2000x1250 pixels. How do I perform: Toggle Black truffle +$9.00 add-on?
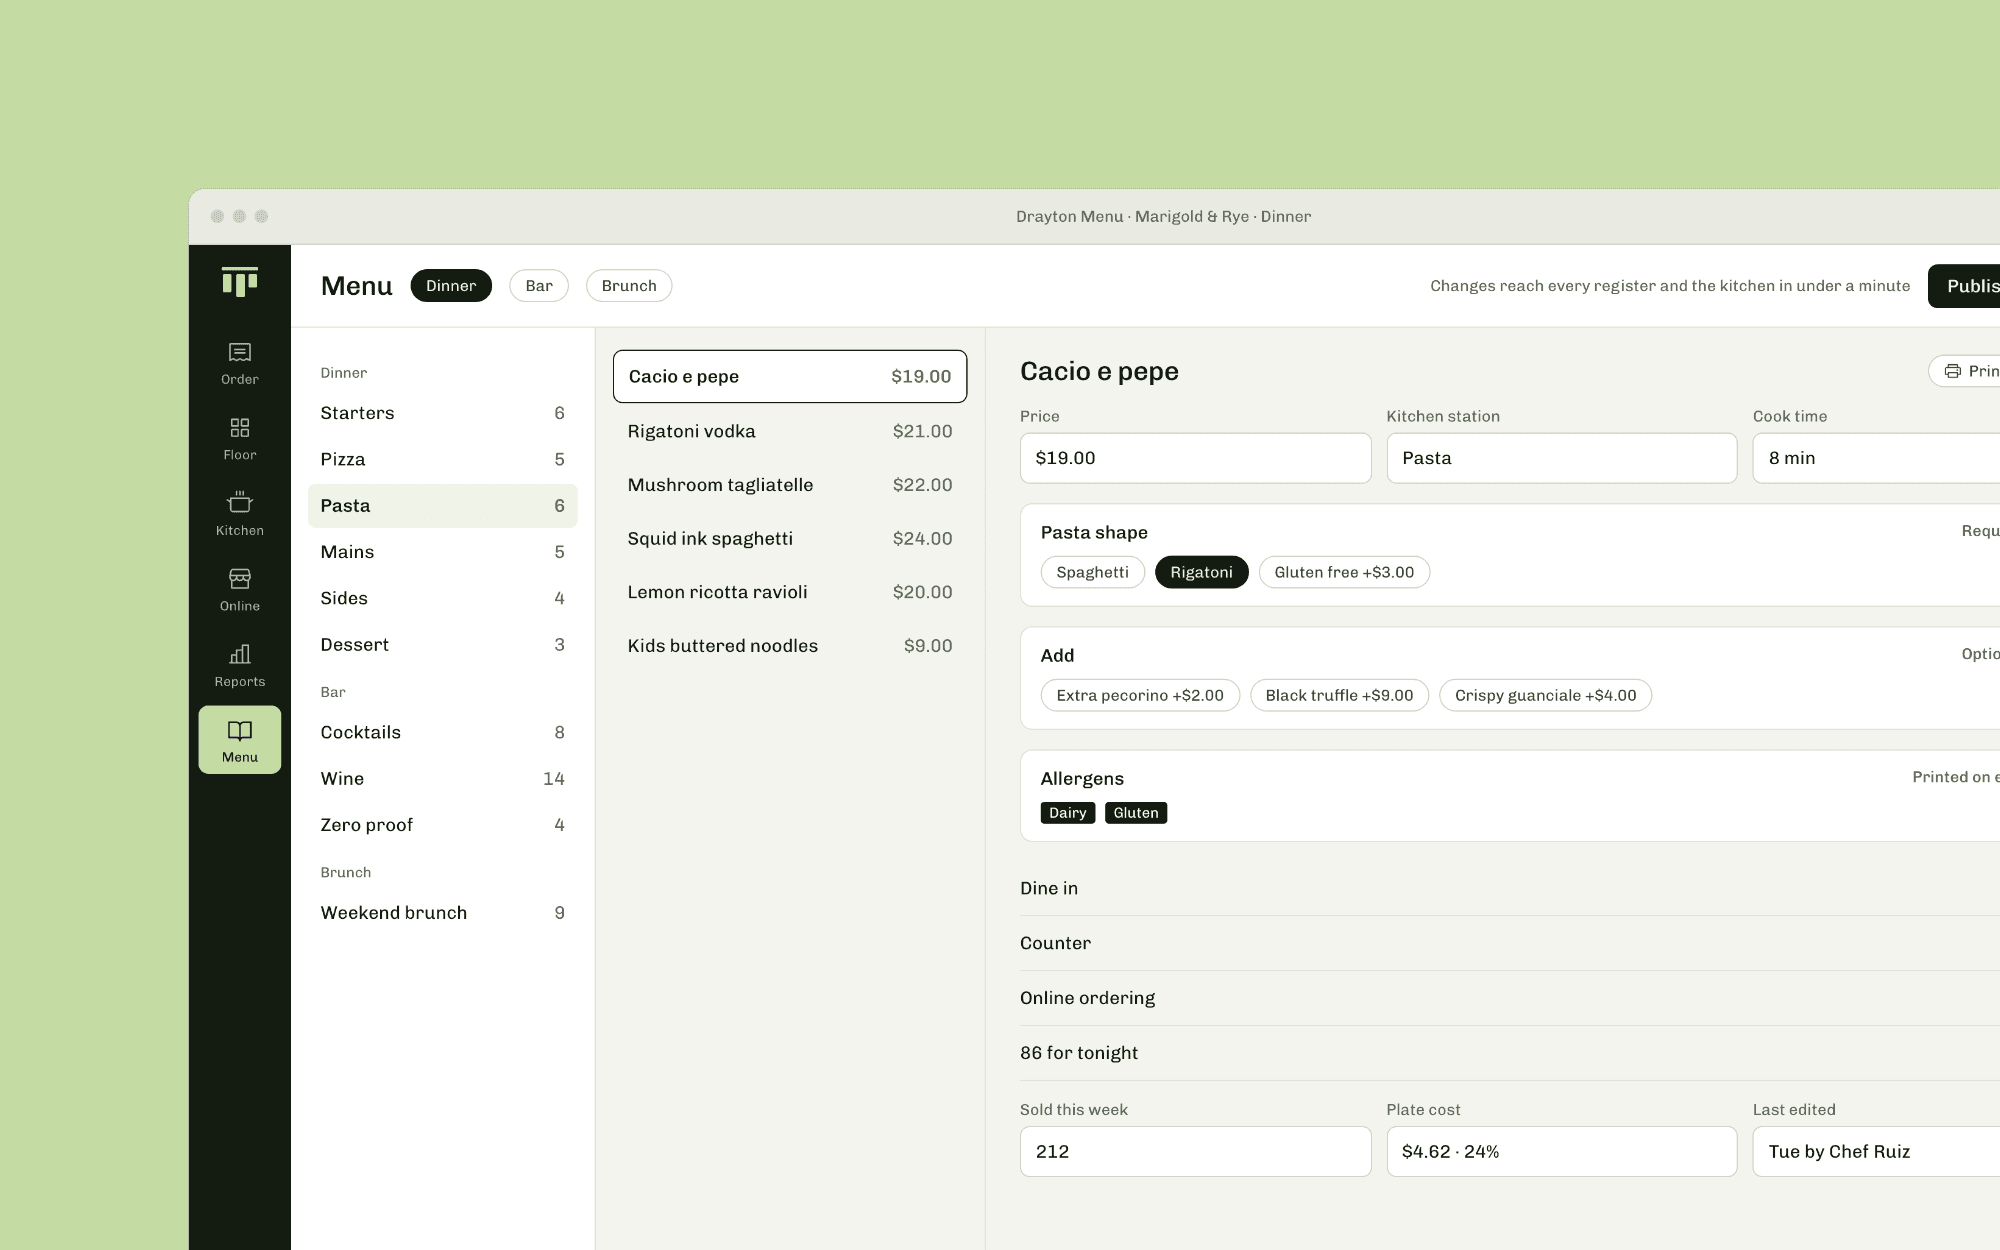1340,695
